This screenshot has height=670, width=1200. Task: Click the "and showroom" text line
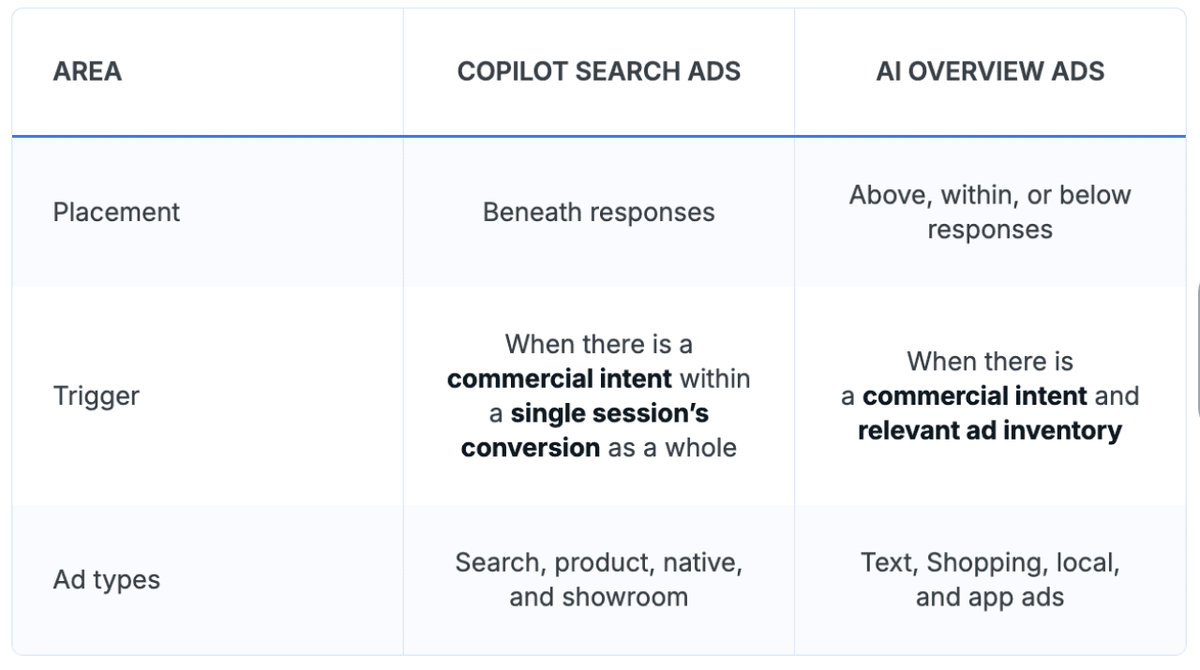[598, 598]
